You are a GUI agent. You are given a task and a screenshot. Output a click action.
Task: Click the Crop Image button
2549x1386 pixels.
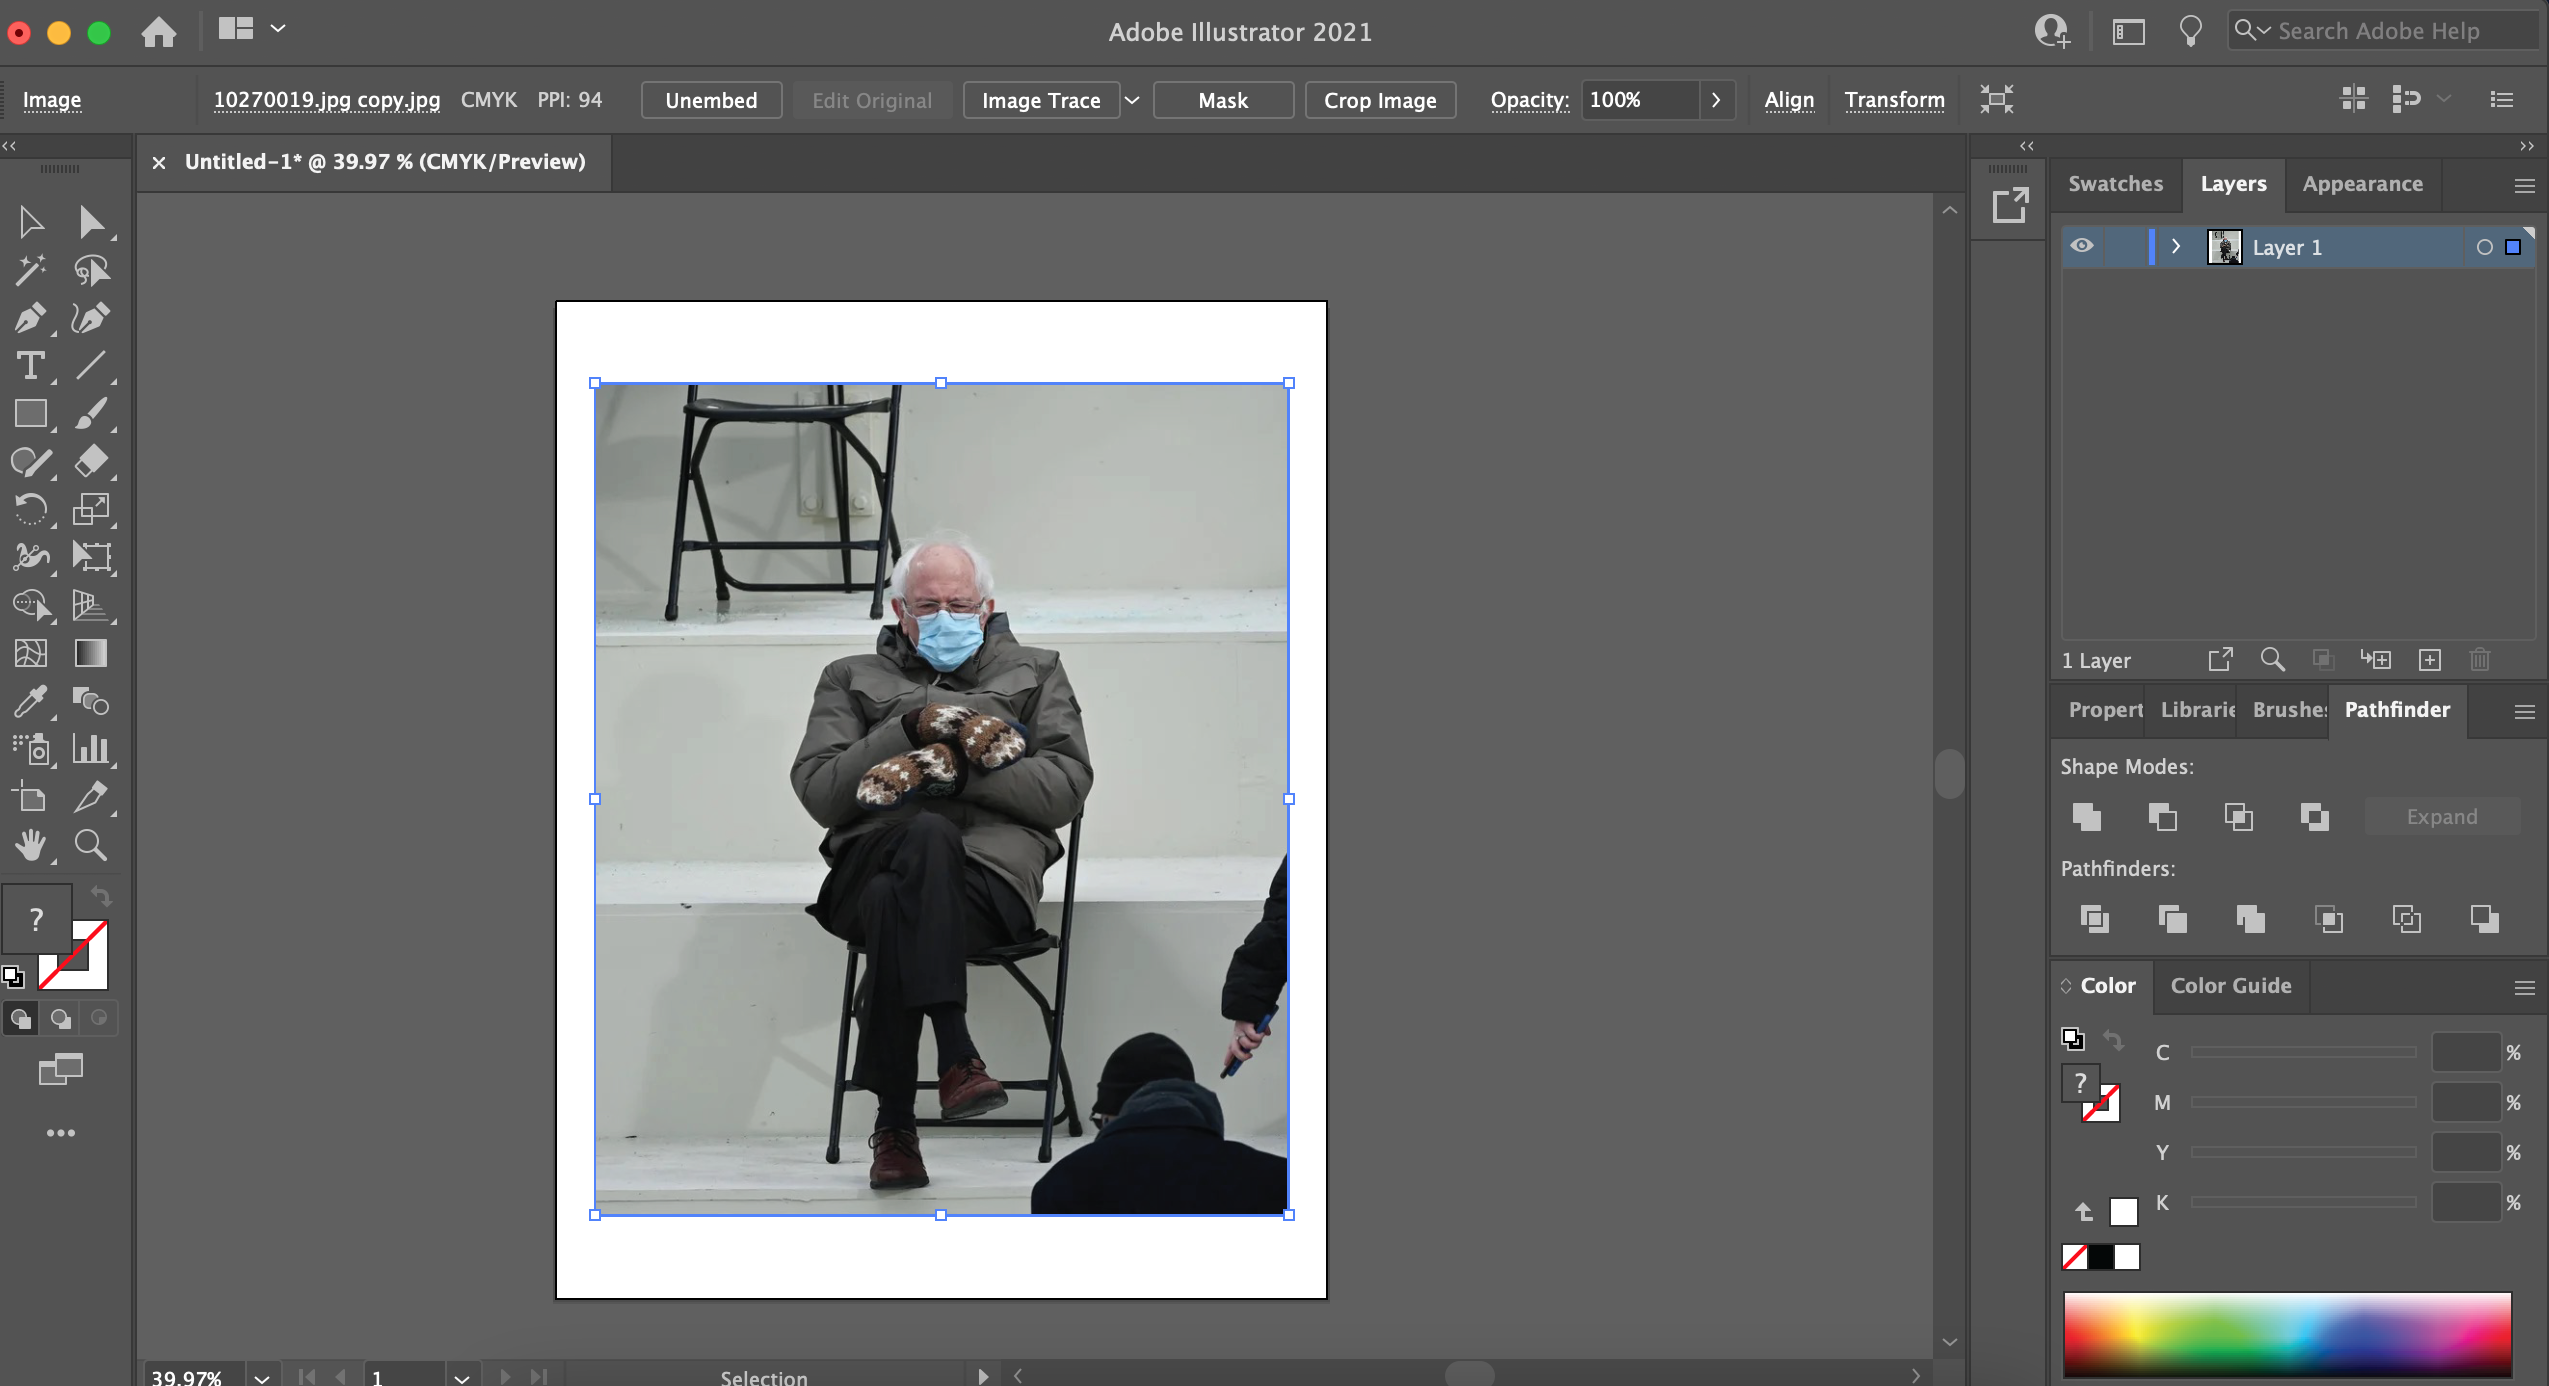[x=1380, y=100]
